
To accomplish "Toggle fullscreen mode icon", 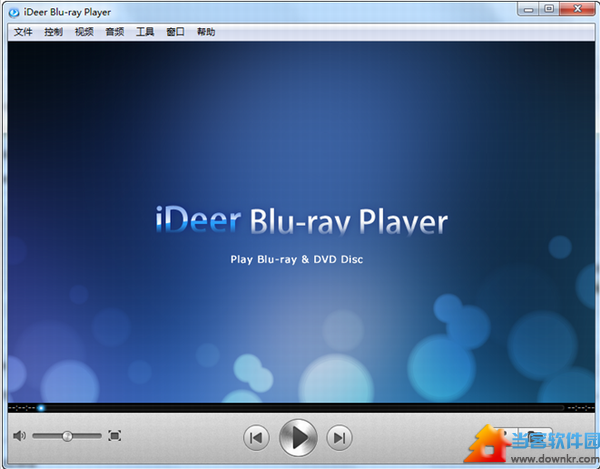I will click(x=114, y=436).
